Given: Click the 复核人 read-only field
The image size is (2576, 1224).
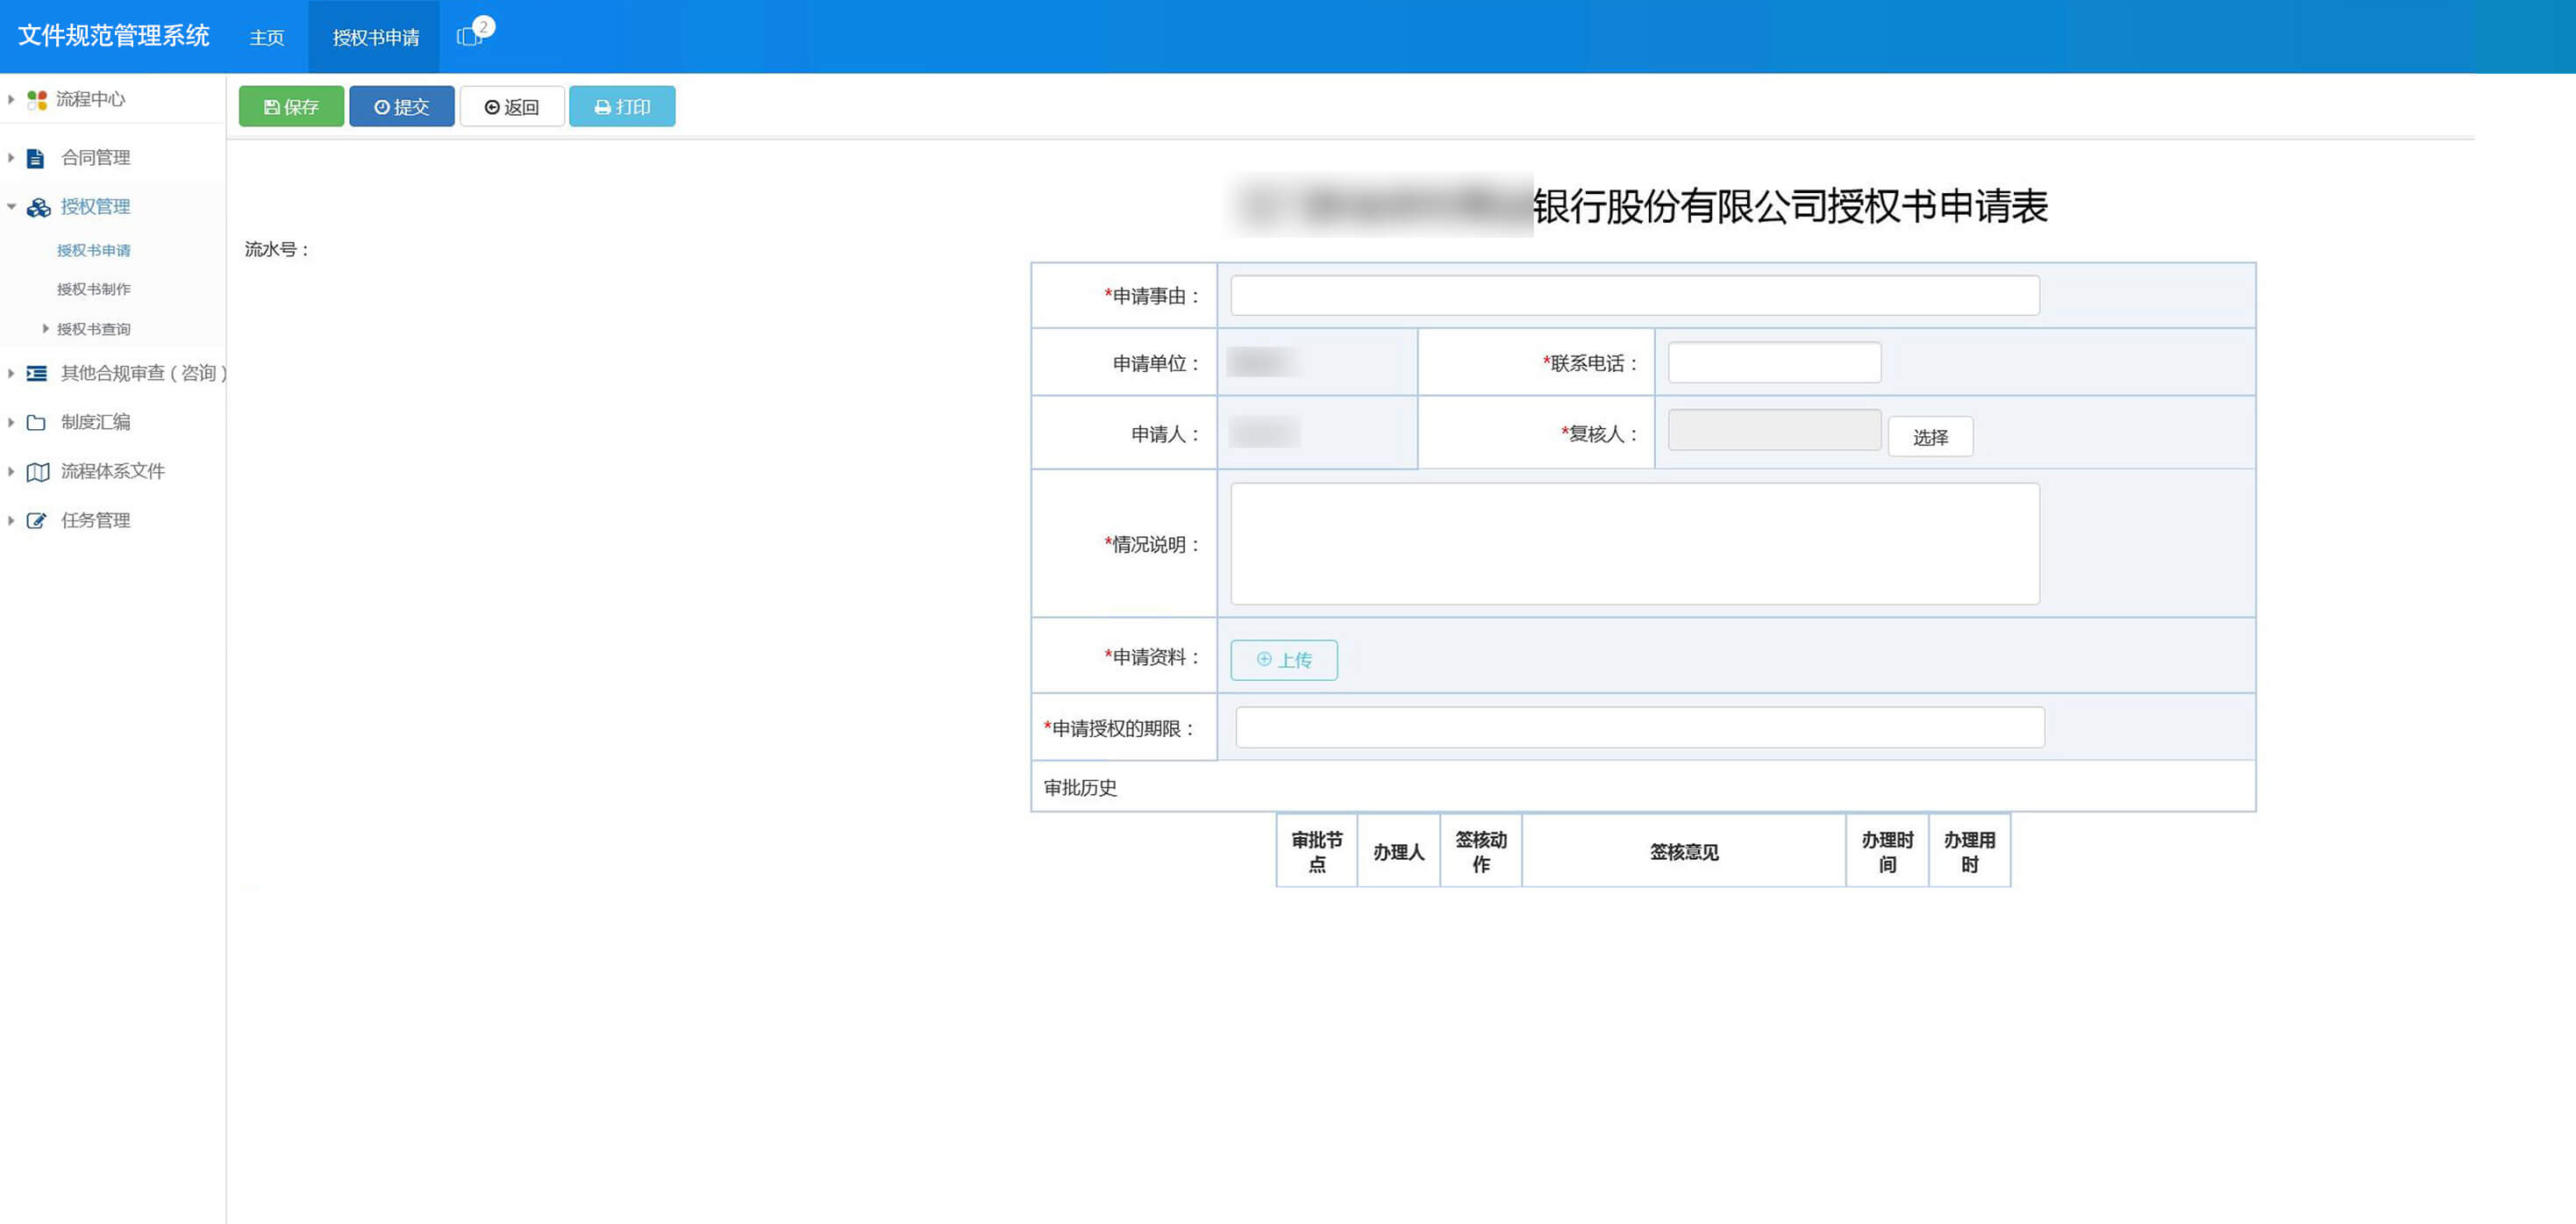Looking at the screenshot, I should pyautogui.click(x=1774, y=430).
